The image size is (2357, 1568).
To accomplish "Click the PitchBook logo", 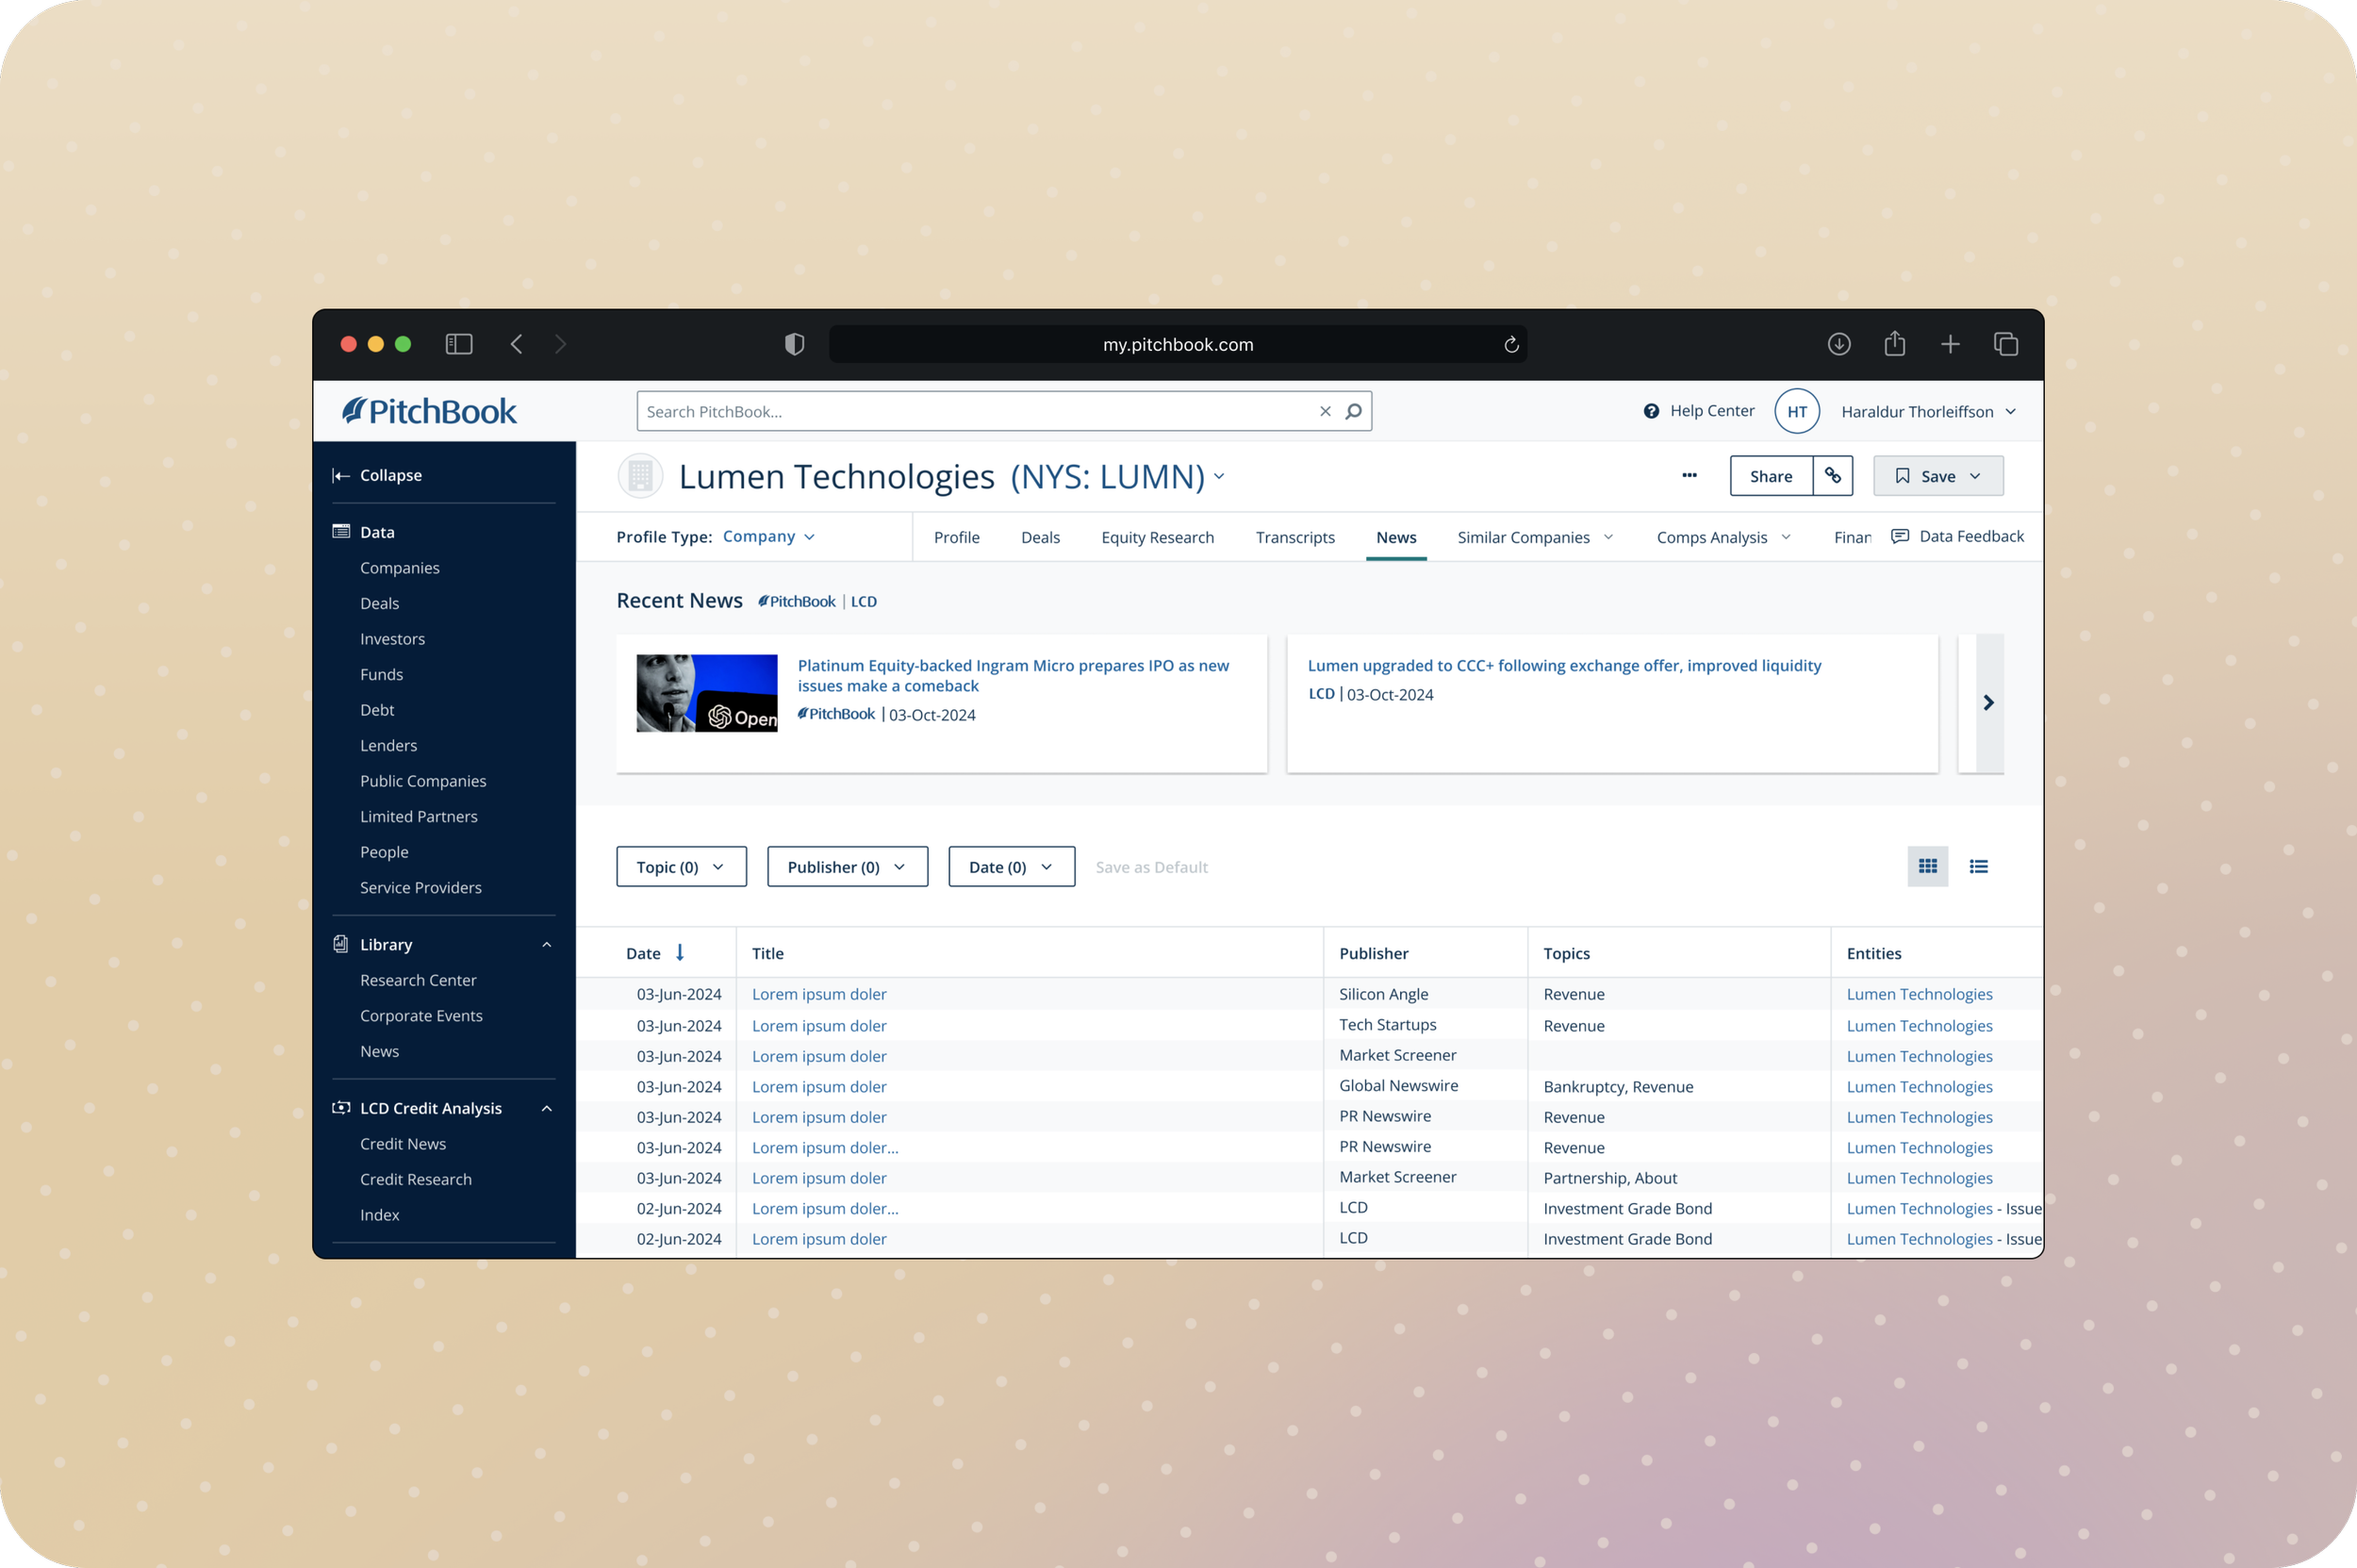I will tap(430, 411).
